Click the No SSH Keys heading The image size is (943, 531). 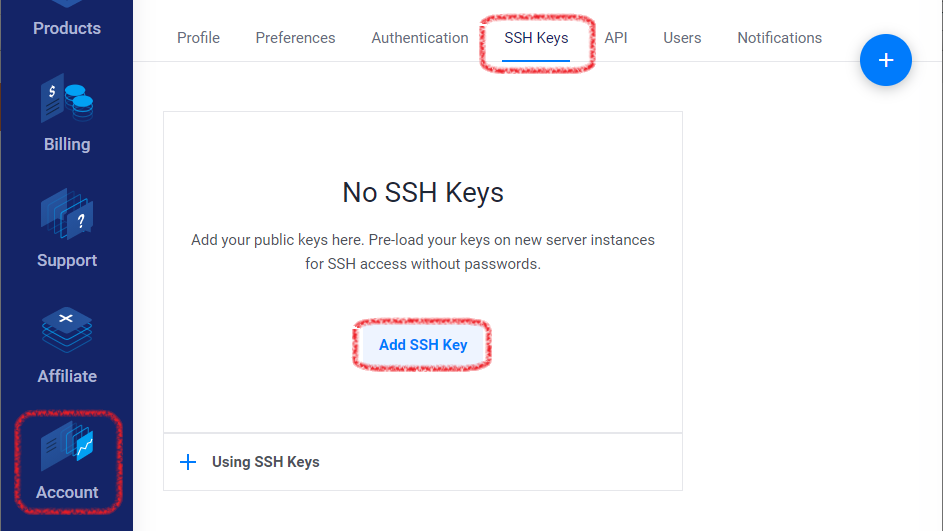[x=423, y=192]
